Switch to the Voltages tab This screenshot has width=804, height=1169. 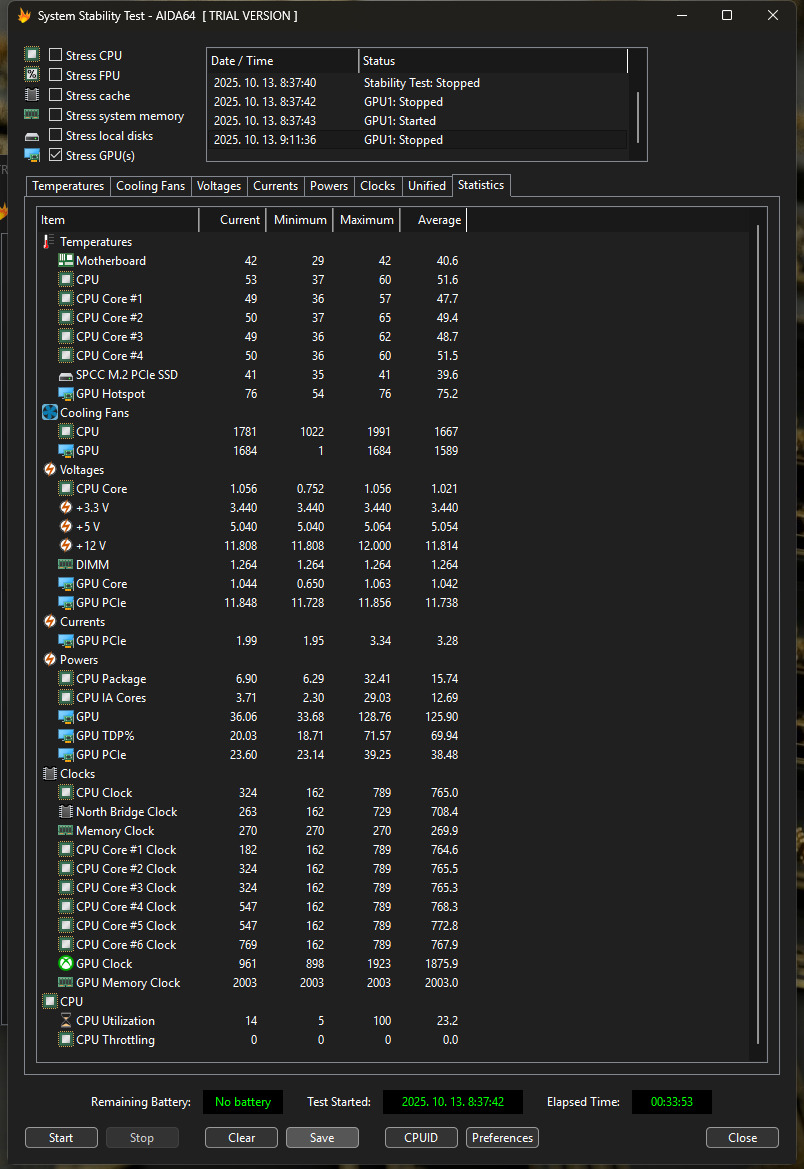(x=219, y=186)
